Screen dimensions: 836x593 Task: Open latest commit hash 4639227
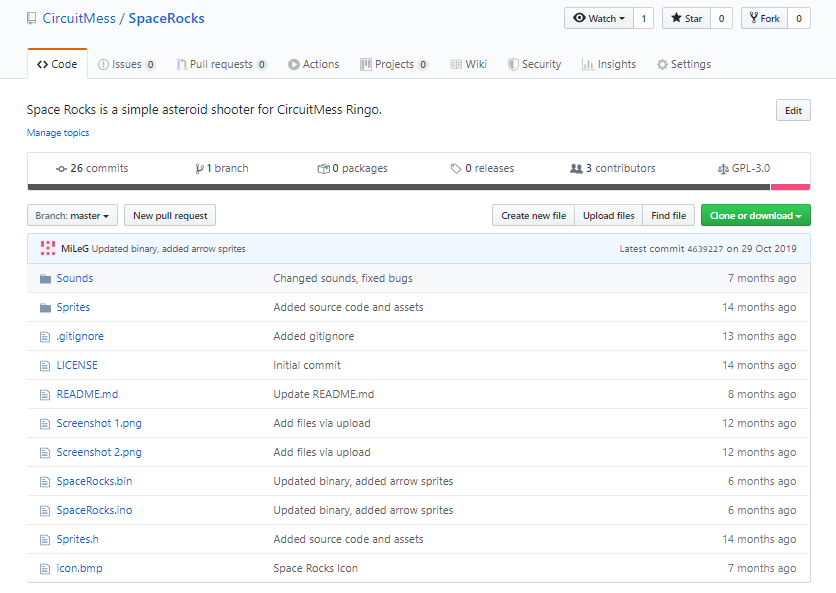(705, 249)
